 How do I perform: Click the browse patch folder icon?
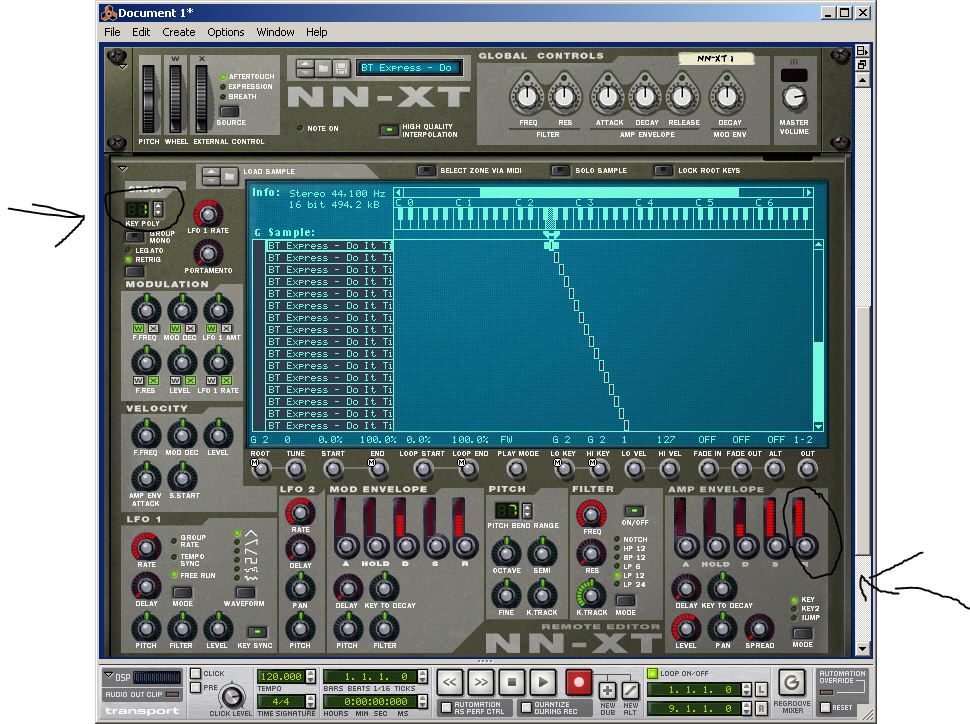coord(323,67)
